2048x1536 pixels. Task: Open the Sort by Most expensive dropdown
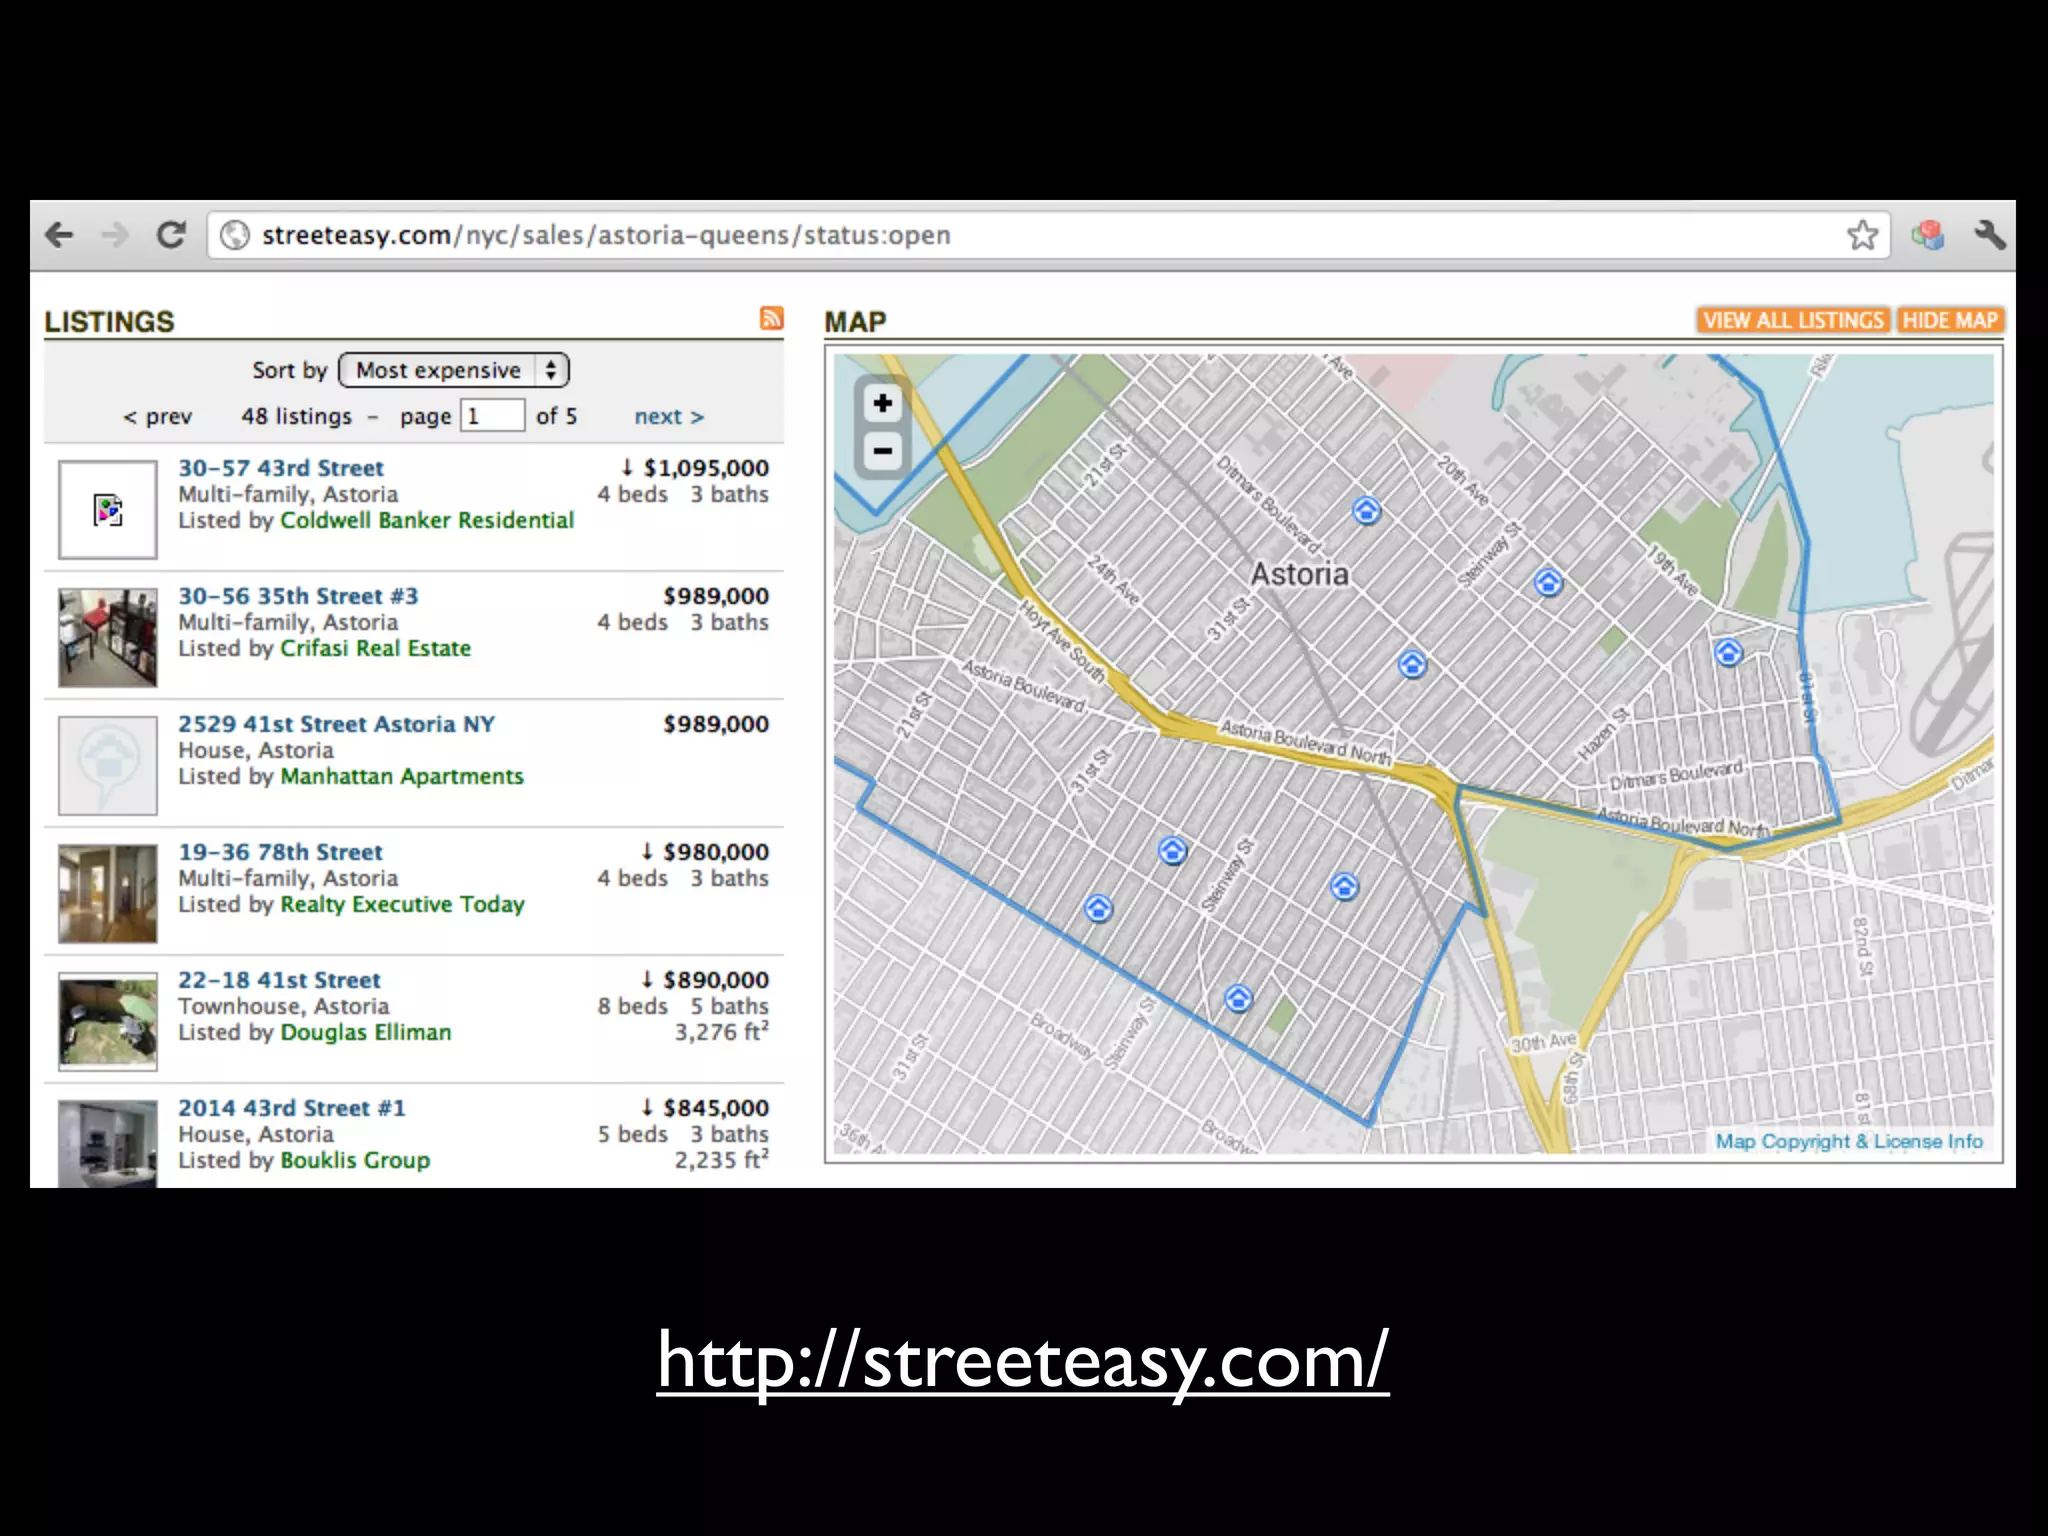point(454,370)
